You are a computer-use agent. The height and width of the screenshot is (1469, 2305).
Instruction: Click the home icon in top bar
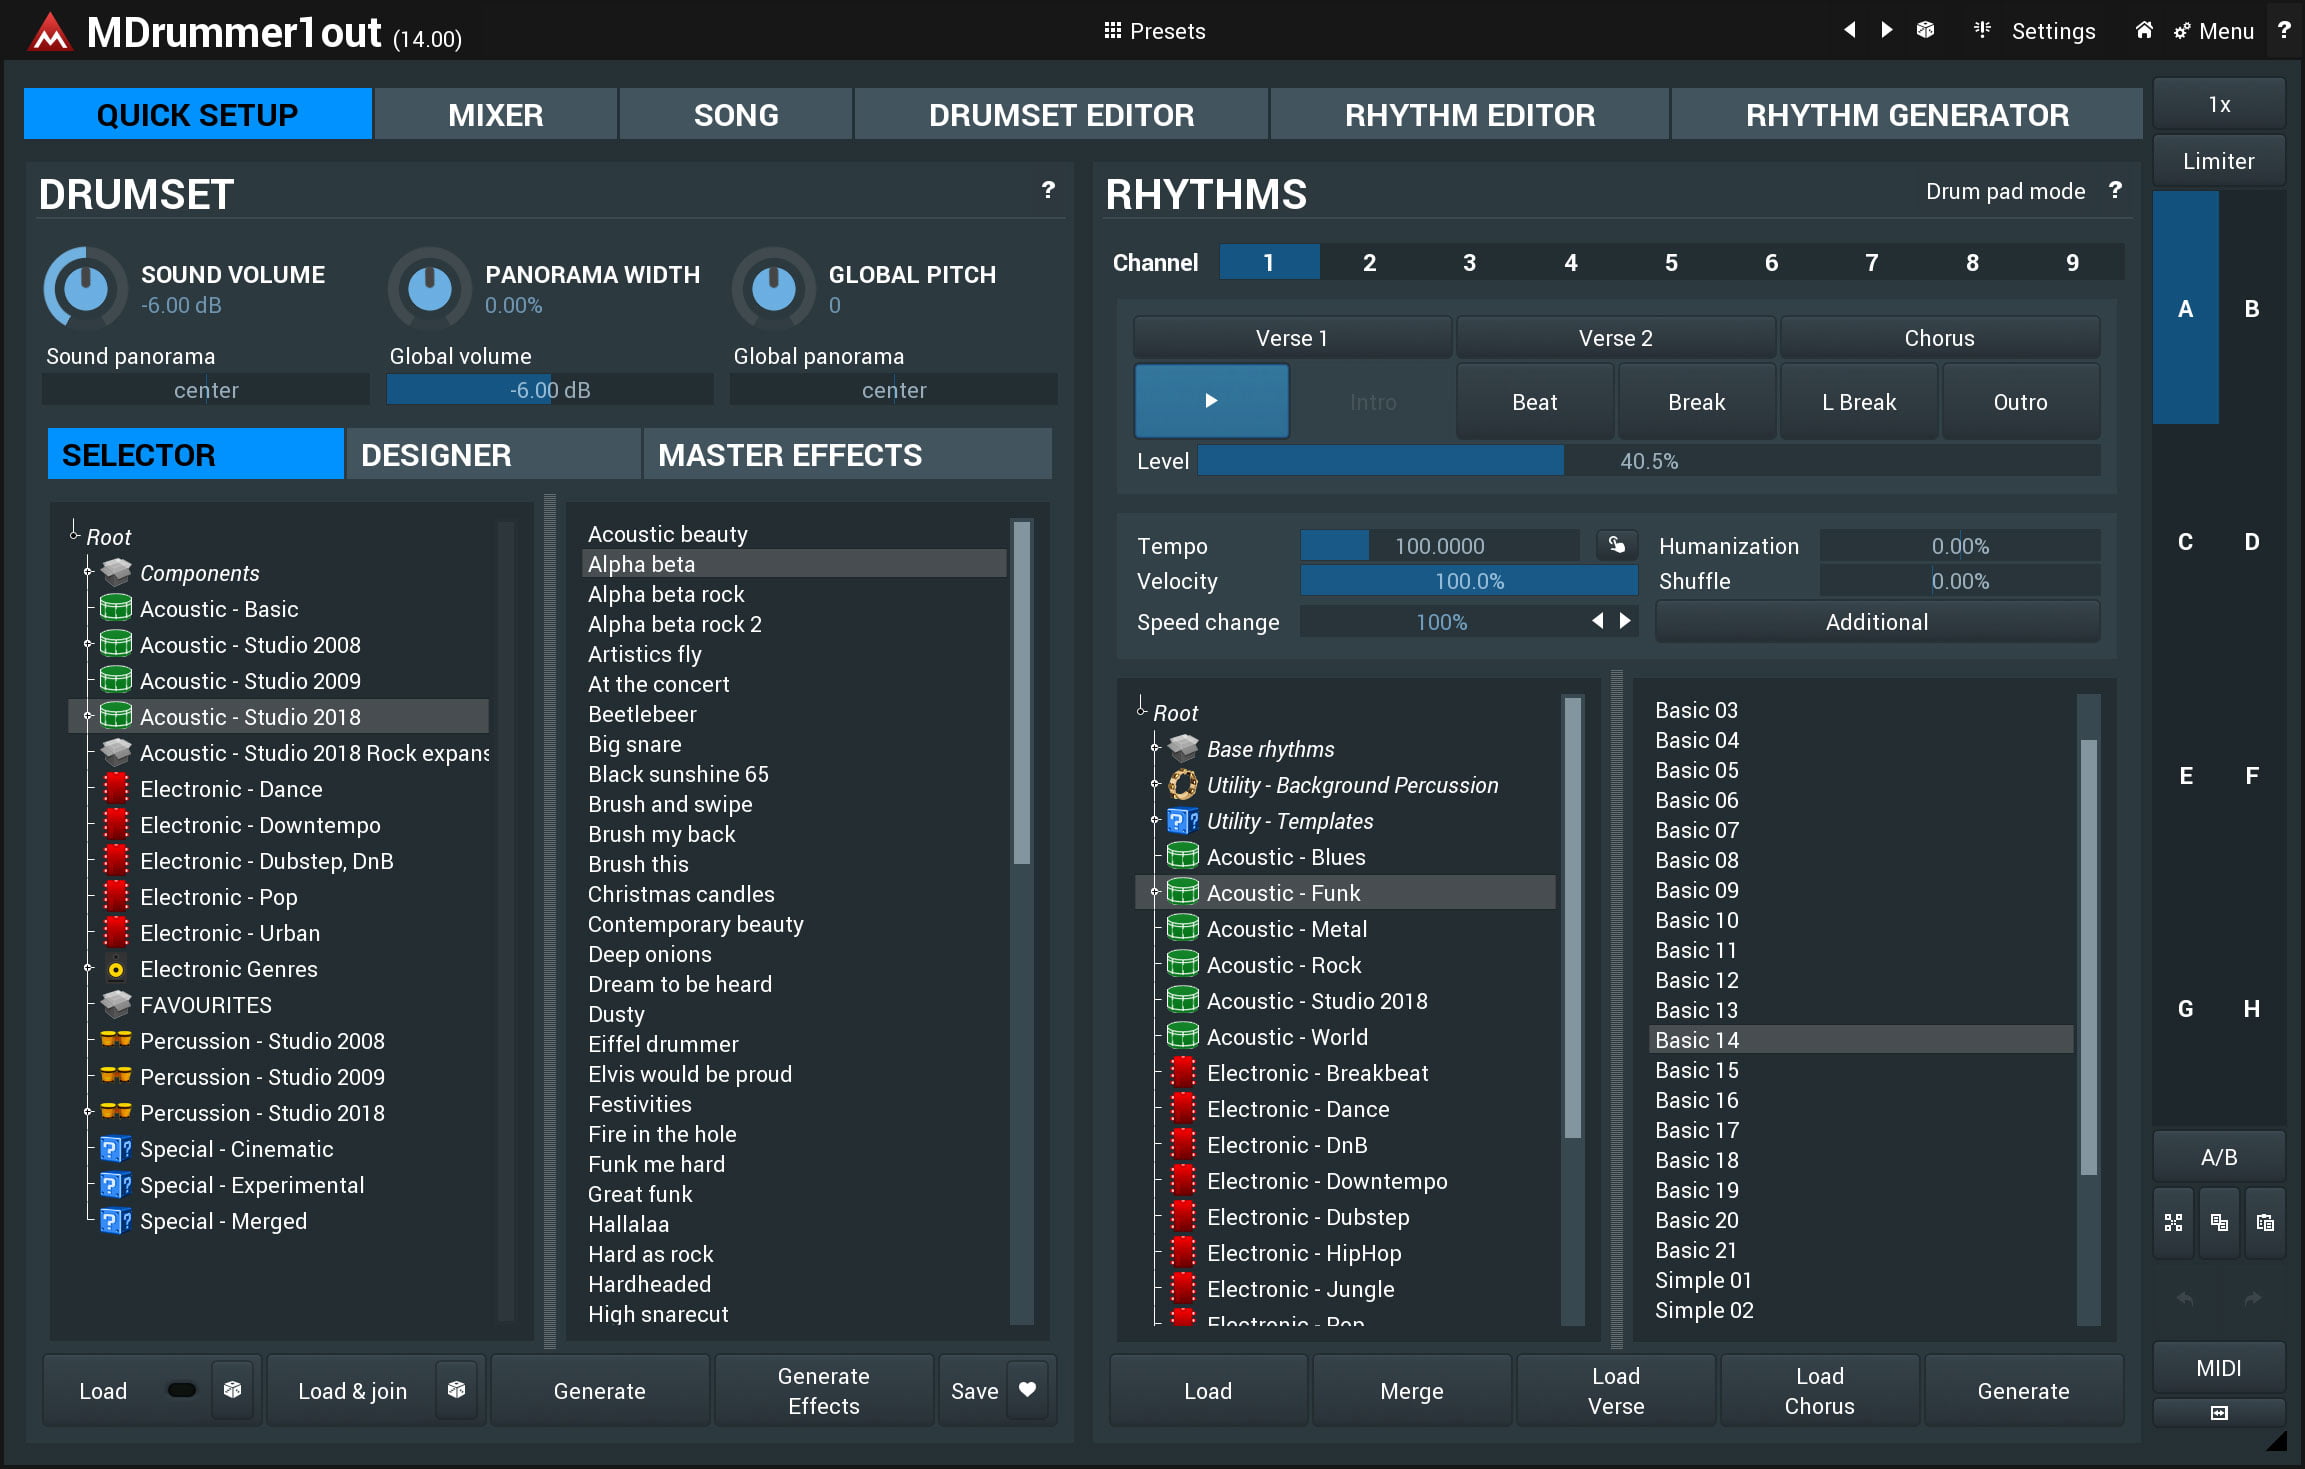click(2143, 30)
